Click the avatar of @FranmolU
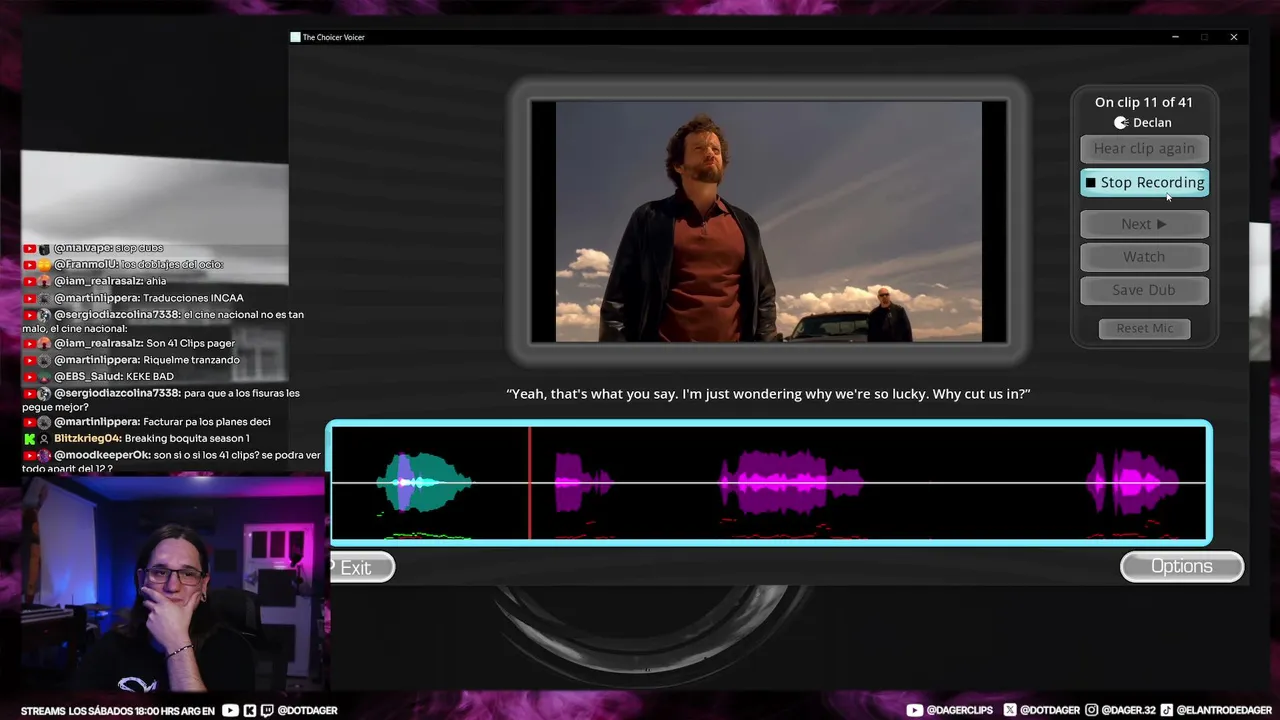The width and height of the screenshot is (1280, 720). click(x=44, y=265)
